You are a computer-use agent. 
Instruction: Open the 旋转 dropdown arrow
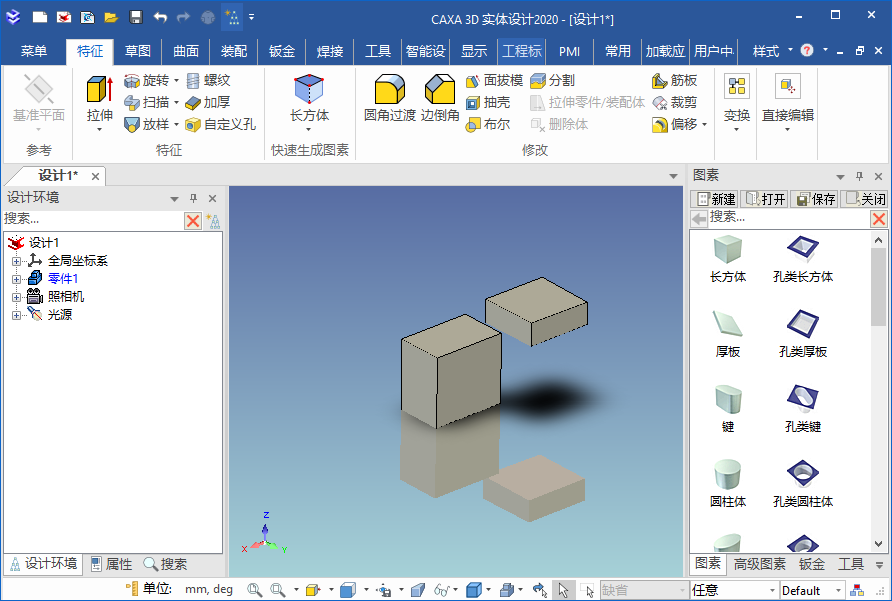coord(176,81)
